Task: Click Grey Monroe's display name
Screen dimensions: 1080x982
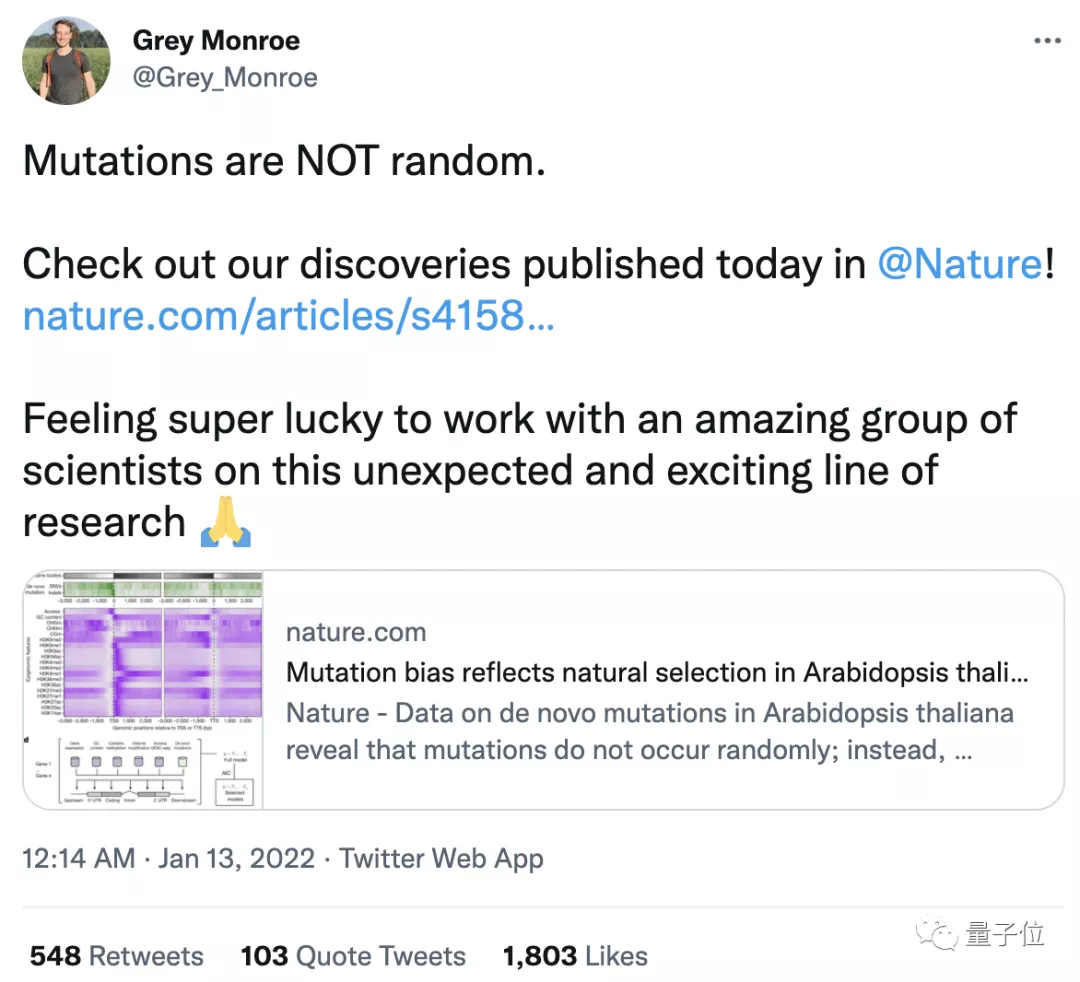Action: pyautogui.click(x=216, y=40)
